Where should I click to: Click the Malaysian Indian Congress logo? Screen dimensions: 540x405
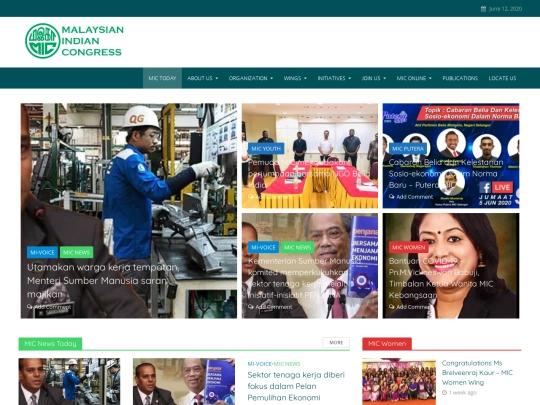click(x=74, y=41)
